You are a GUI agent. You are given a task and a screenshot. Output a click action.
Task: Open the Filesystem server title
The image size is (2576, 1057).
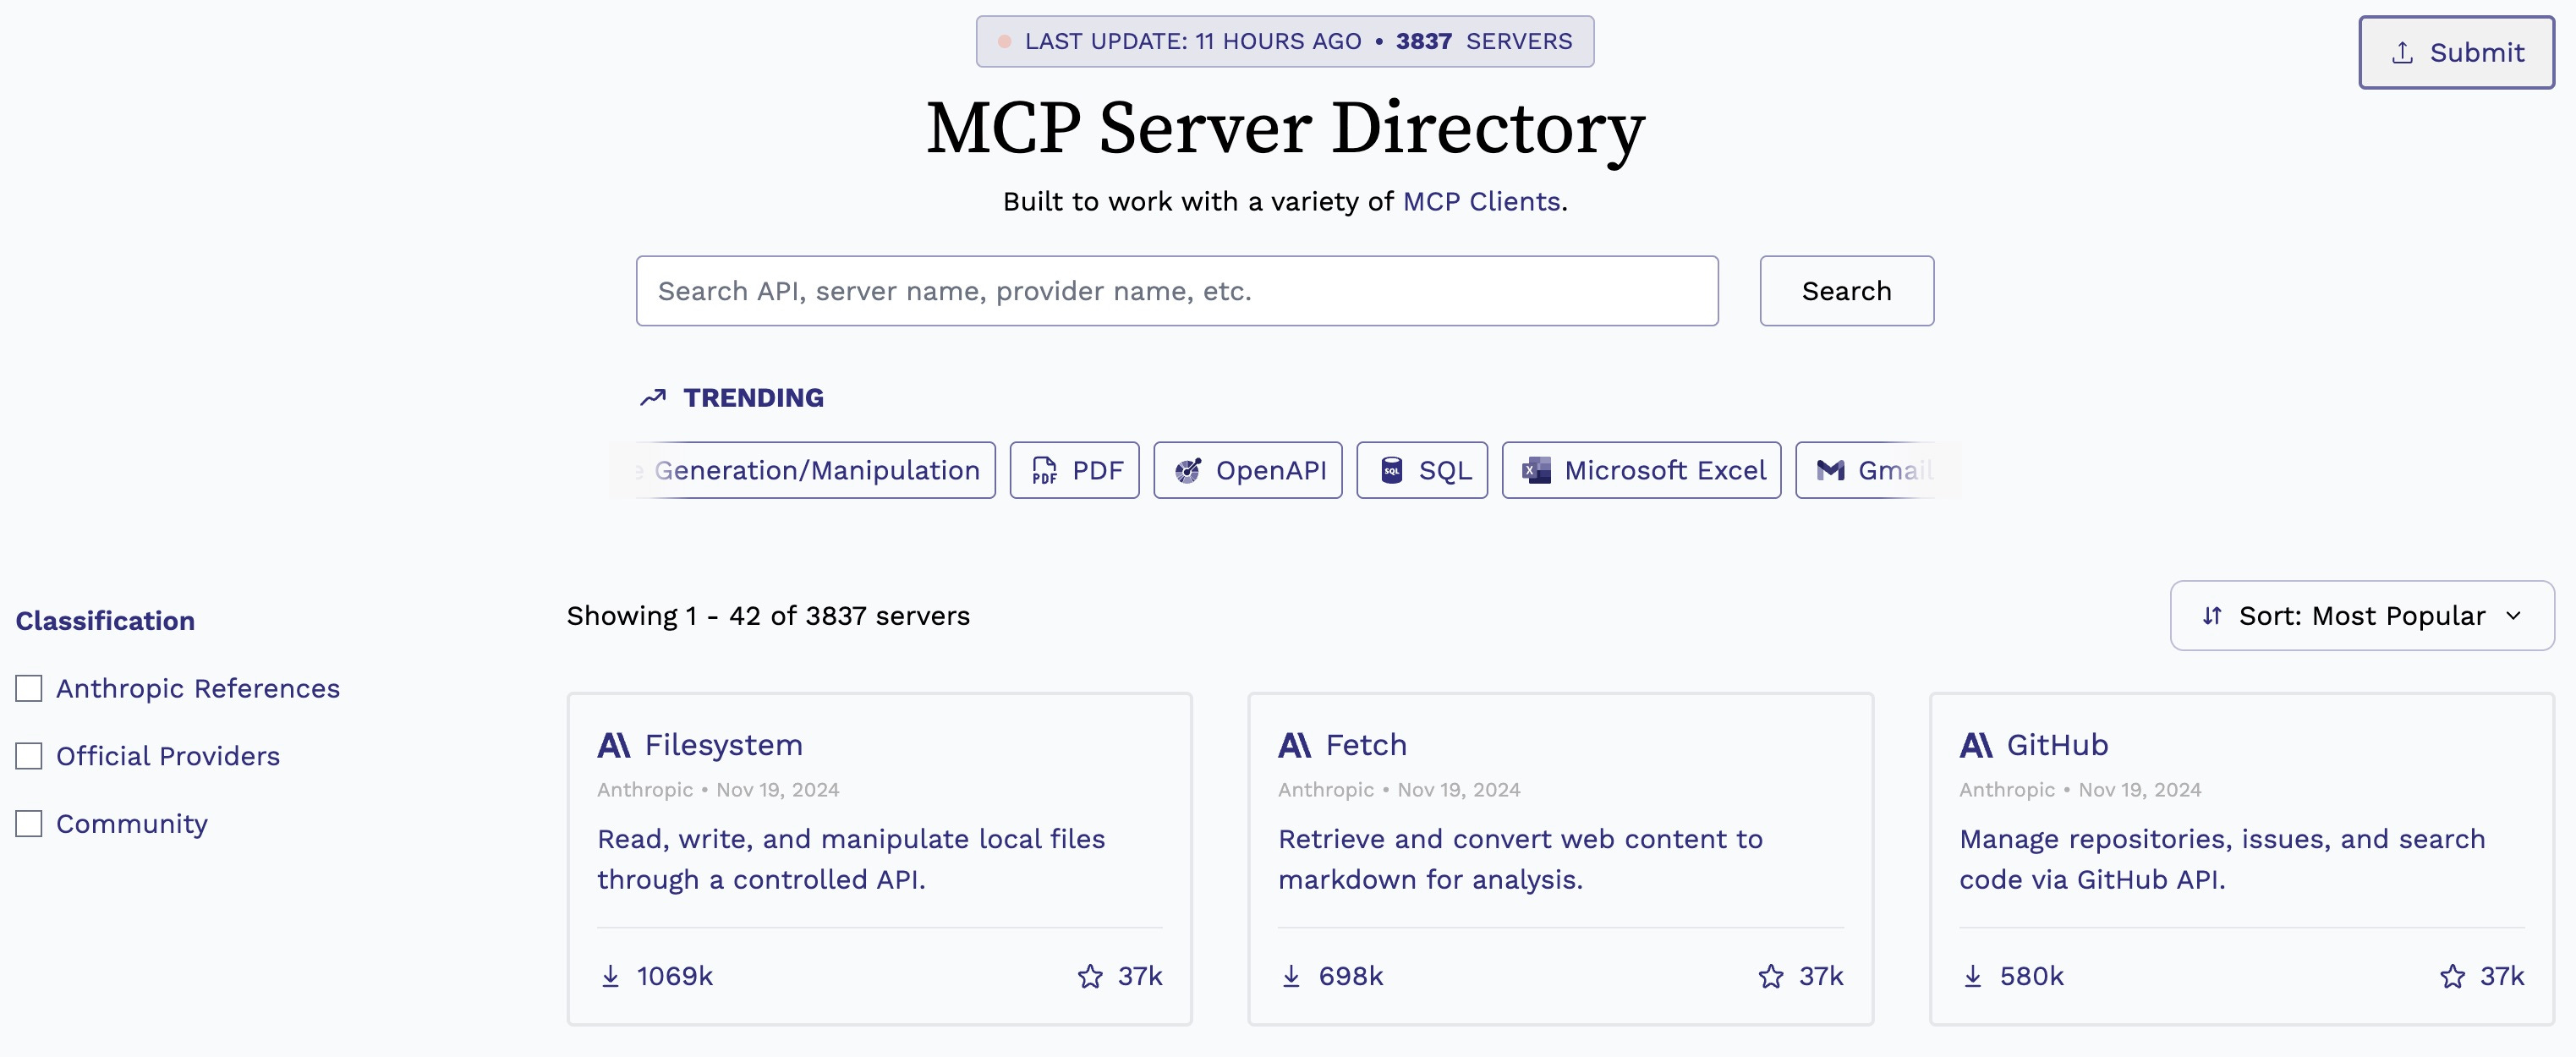pos(724,745)
